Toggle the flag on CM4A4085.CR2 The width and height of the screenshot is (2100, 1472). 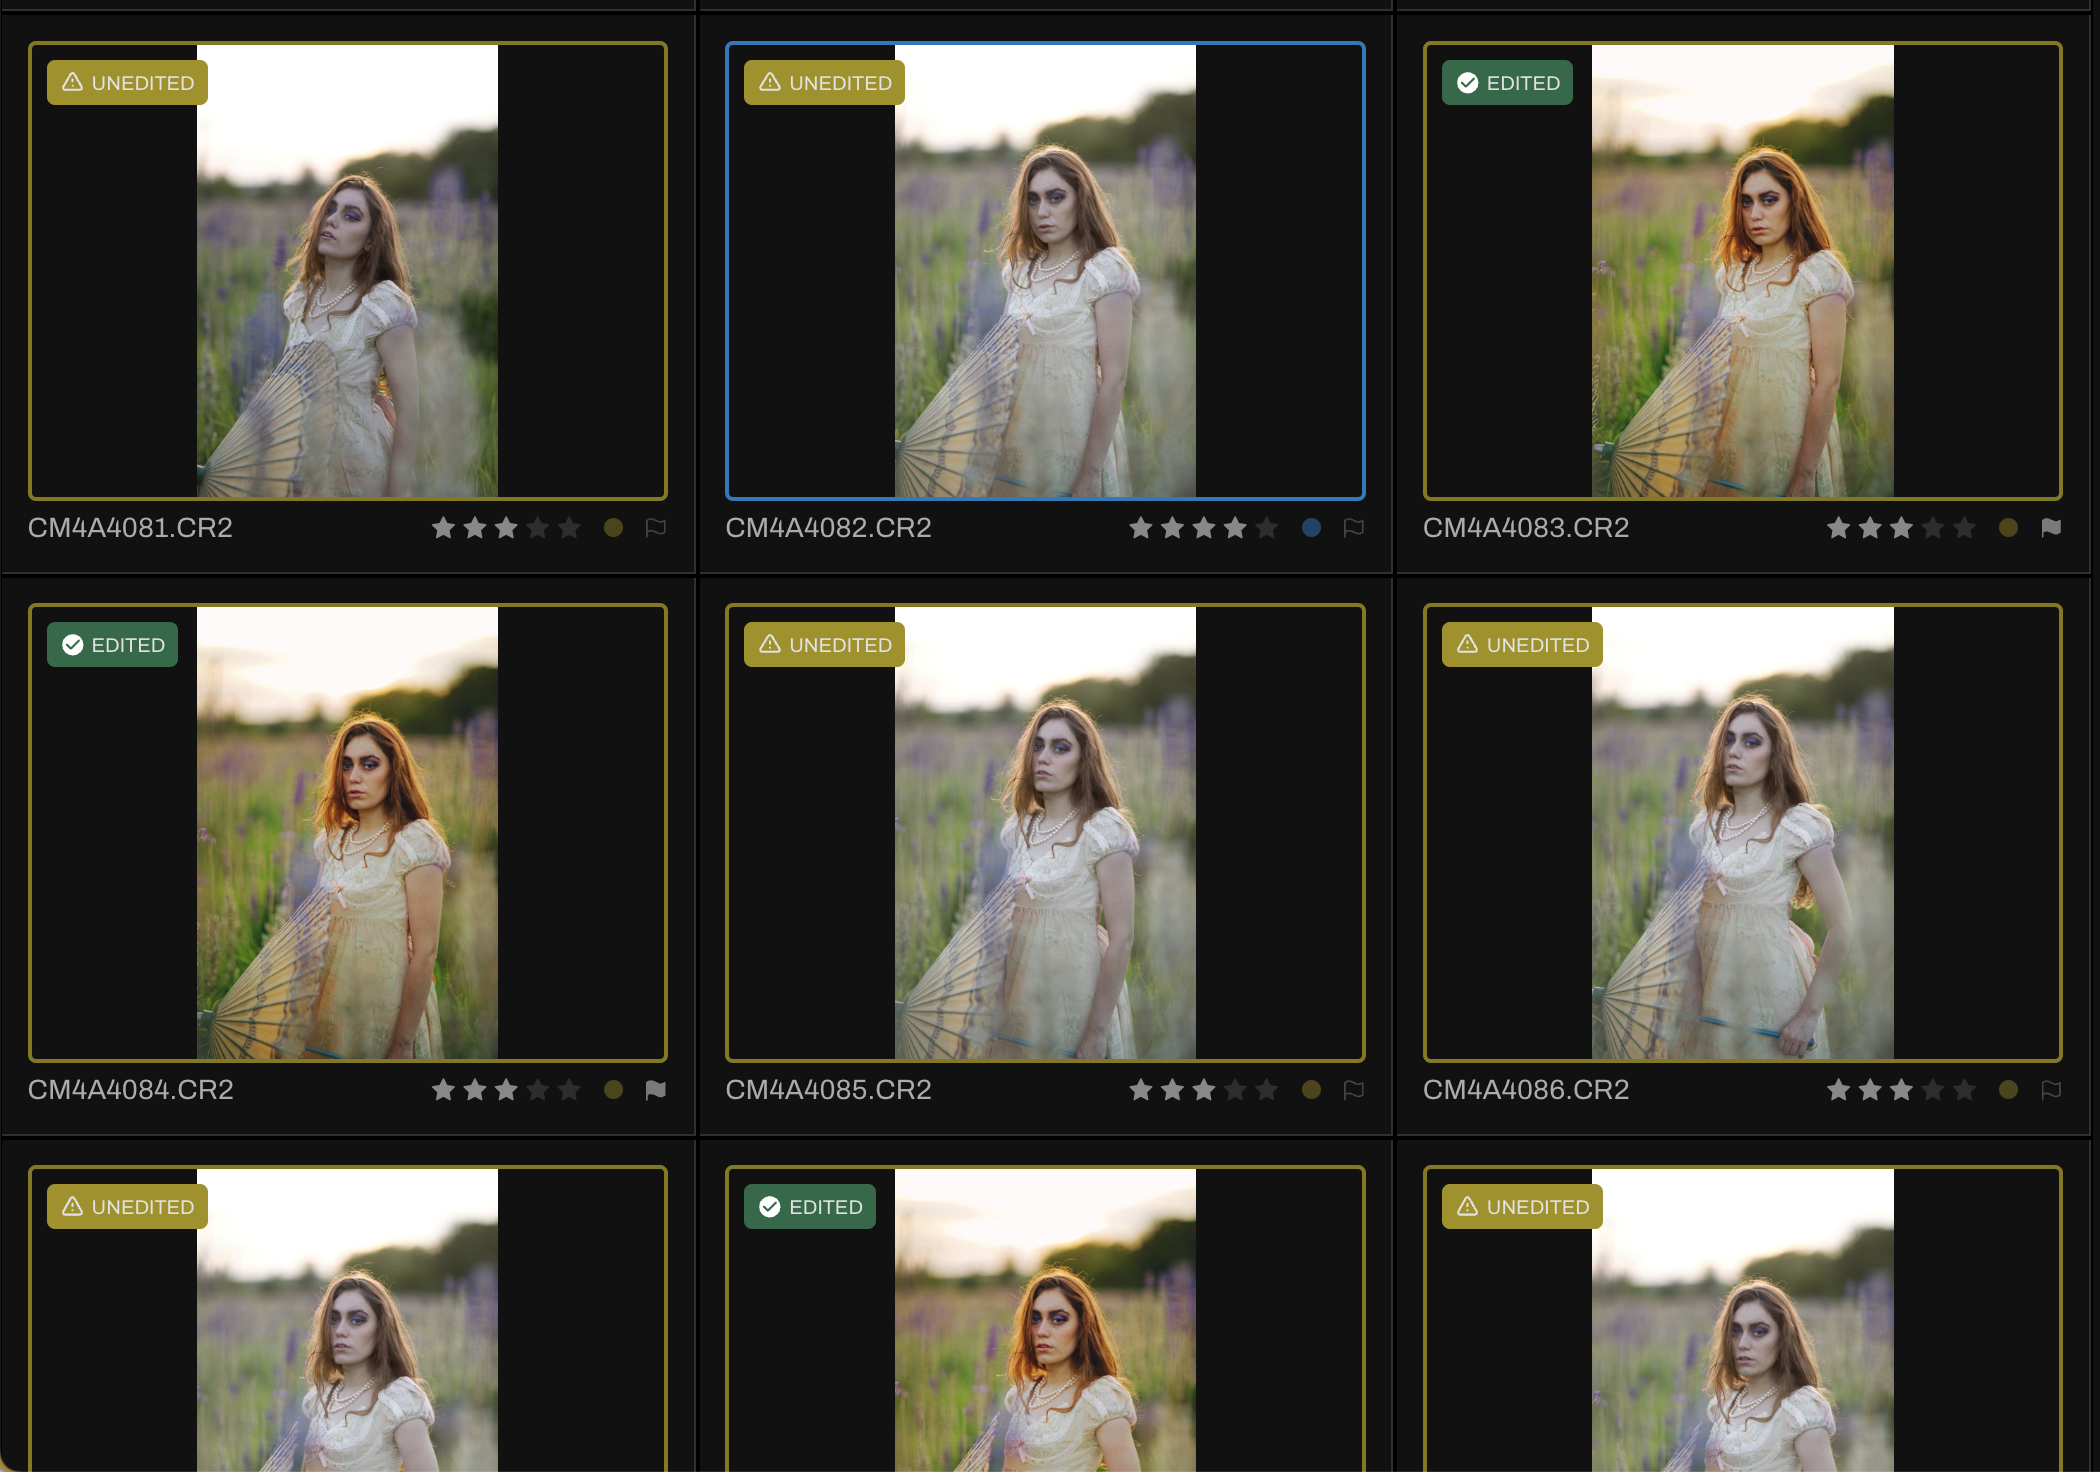pos(1354,1090)
